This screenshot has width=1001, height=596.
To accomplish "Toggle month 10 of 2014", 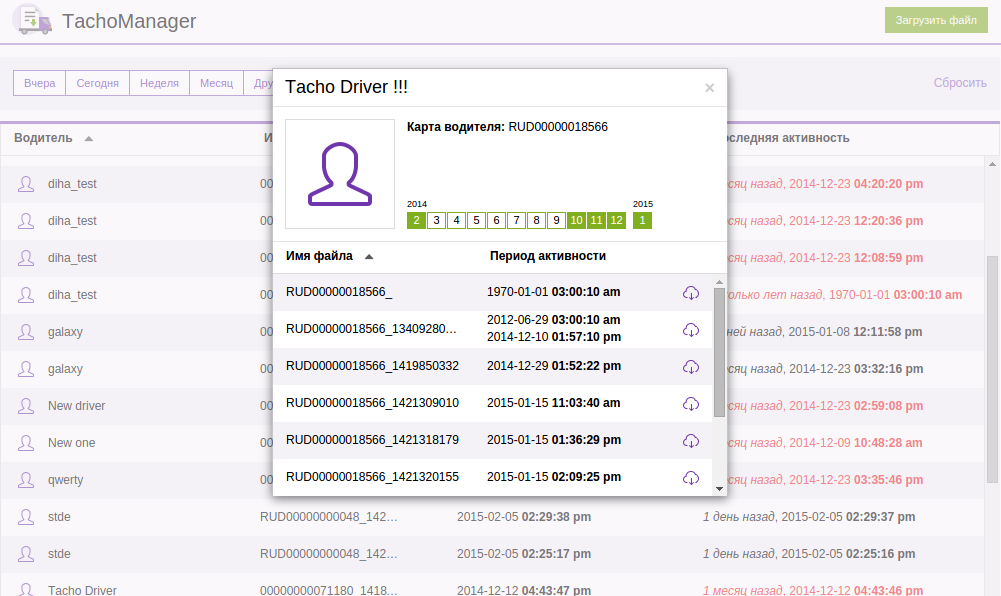I will 576,220.
